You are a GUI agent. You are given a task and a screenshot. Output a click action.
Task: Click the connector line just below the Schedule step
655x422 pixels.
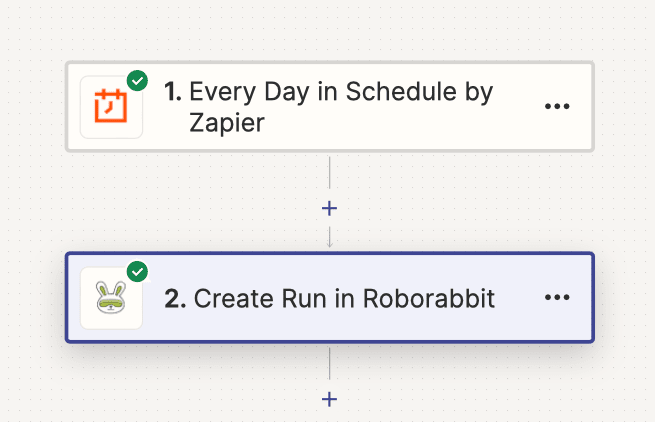(330, 173)
